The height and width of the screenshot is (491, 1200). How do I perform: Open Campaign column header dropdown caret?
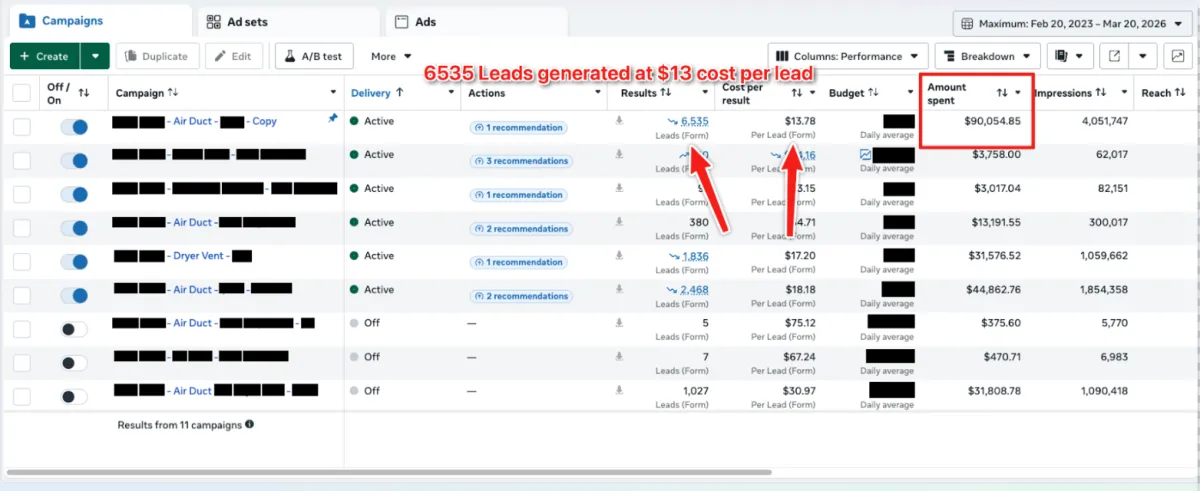click(x=333, y=93)
